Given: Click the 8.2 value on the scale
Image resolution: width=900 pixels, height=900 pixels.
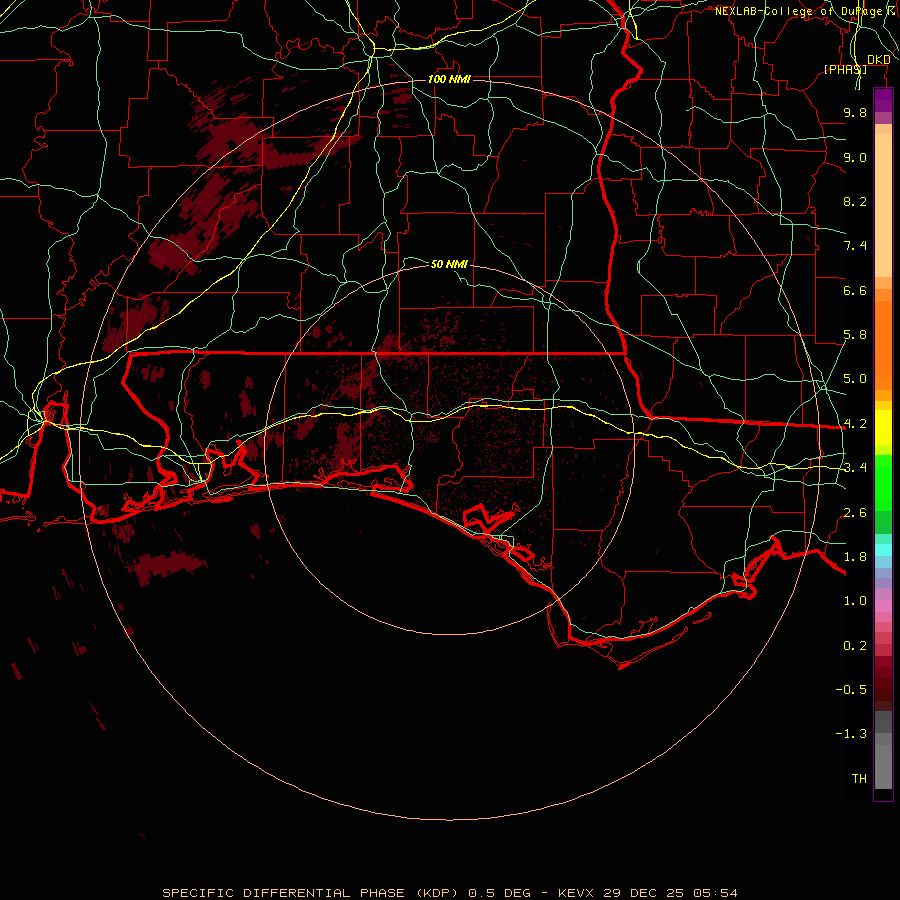Looking at the screenshot, I should click(x=855, y=201).
